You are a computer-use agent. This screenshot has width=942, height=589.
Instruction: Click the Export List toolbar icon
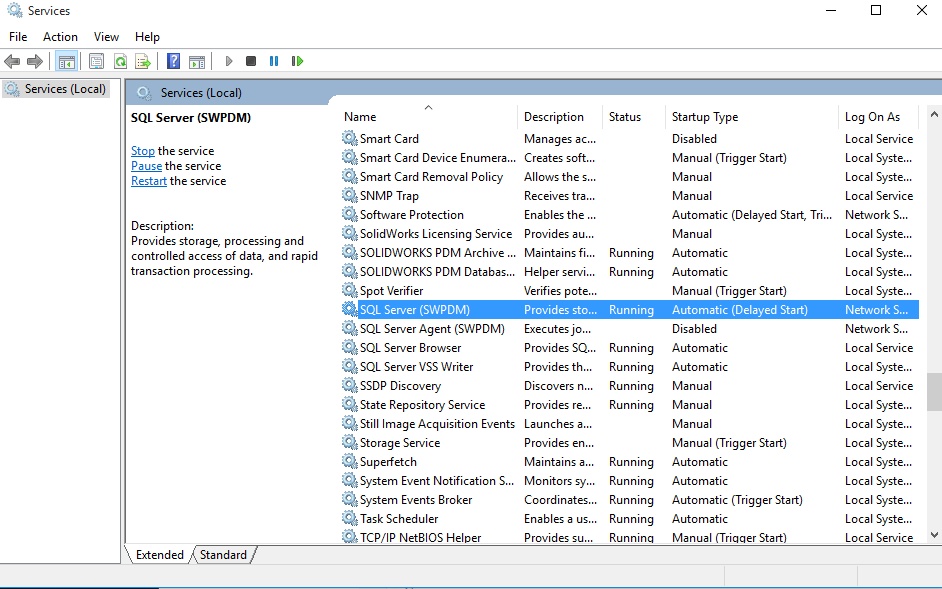pos(143,61)
